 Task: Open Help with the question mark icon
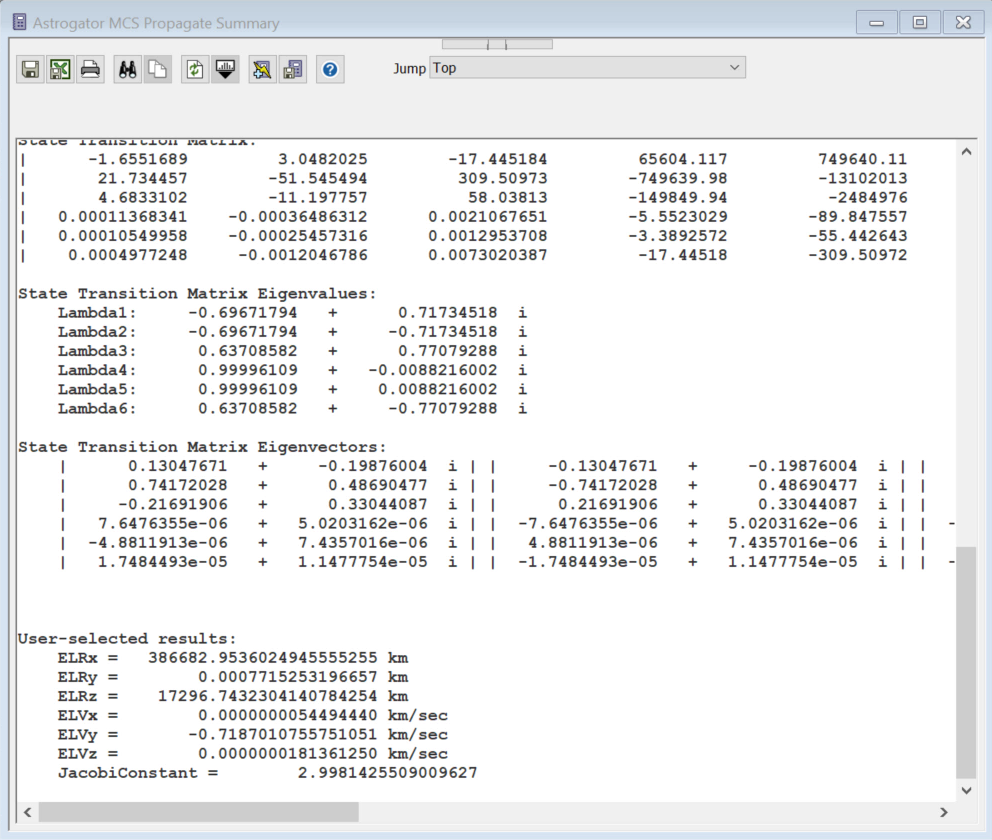pos(330,69)
